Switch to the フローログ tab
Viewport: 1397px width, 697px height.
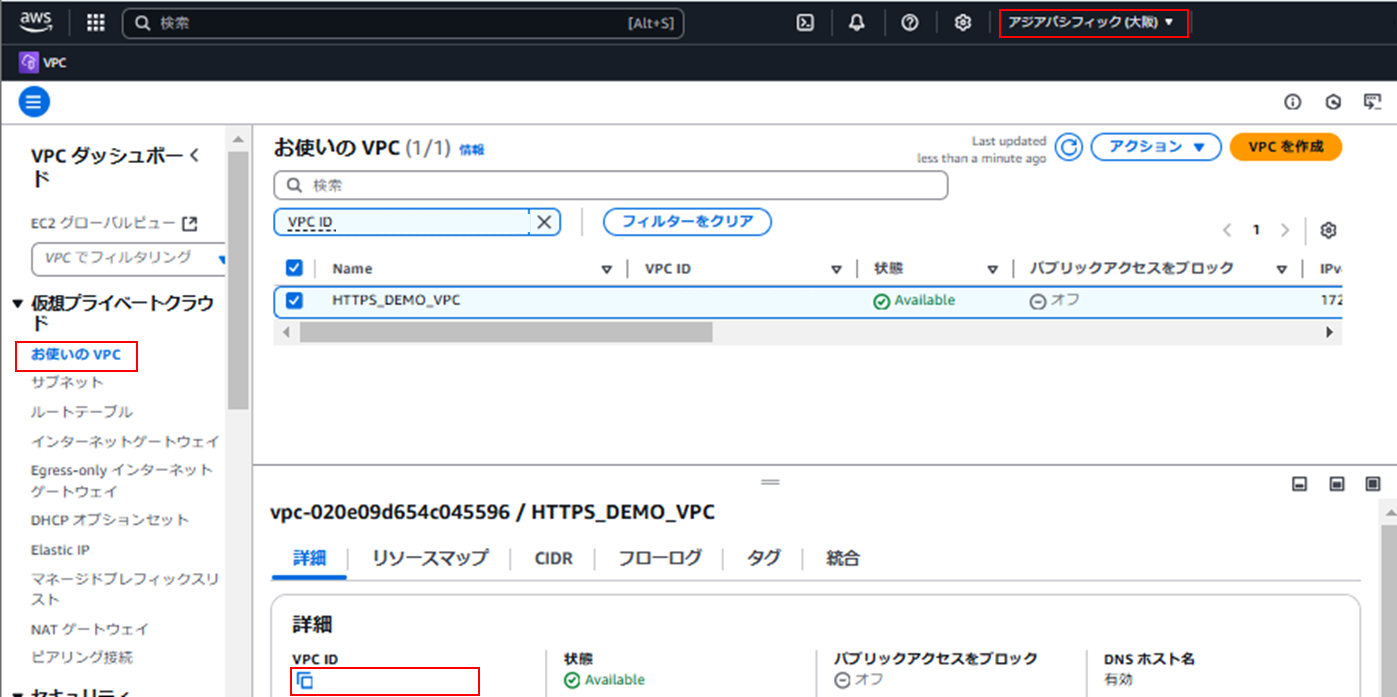tap(659, 558)
